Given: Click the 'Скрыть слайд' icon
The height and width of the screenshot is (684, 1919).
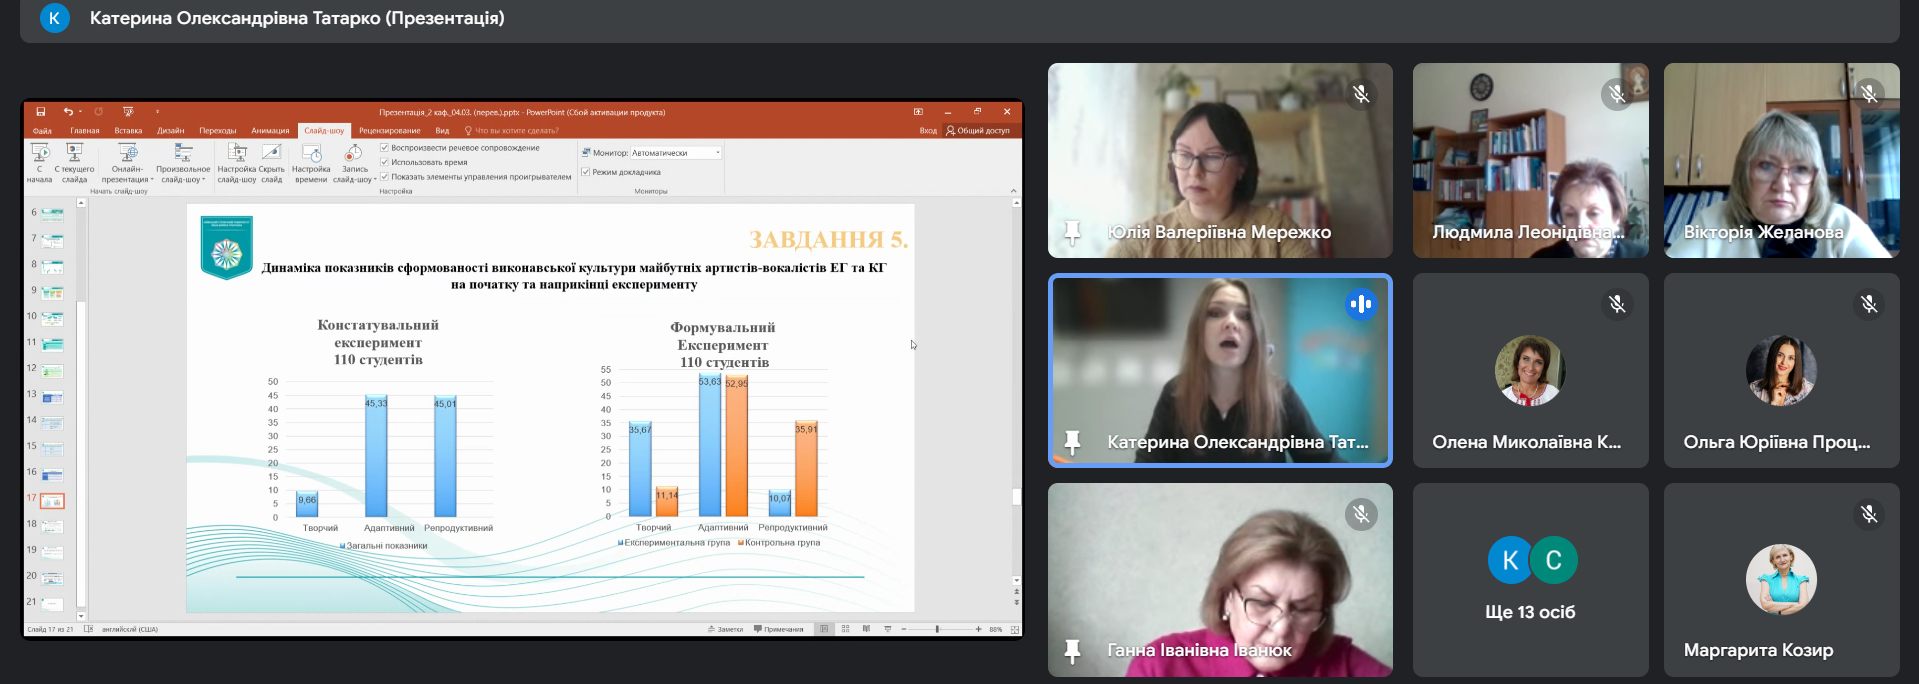Looking at the screenshot, I should 271,154.
